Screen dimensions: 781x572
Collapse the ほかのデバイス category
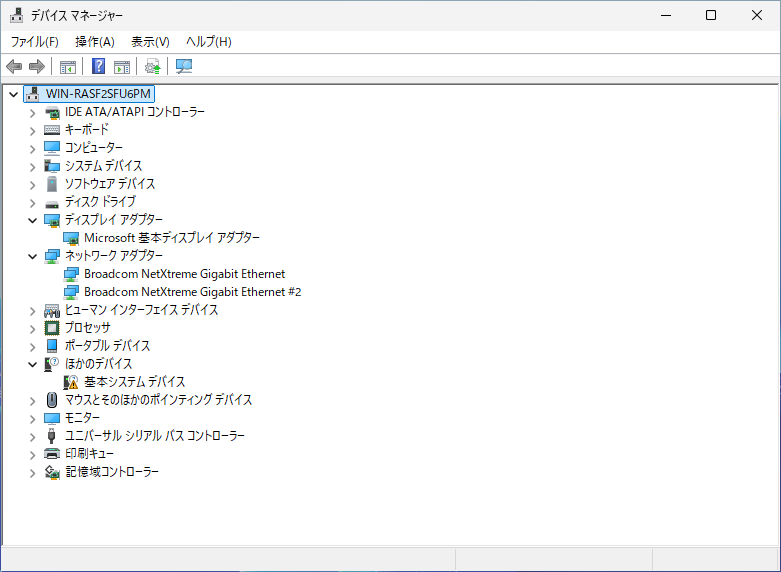(32, 364)
